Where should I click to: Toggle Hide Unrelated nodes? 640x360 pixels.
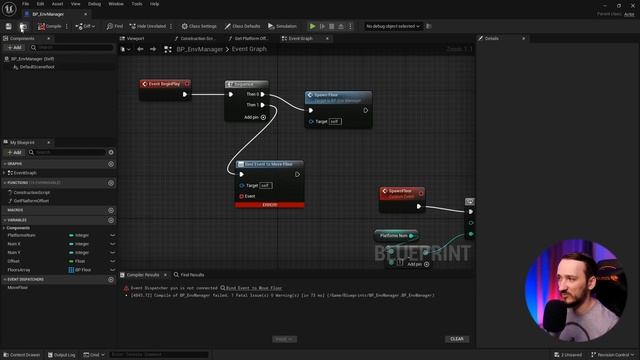[x=148, y=26]
